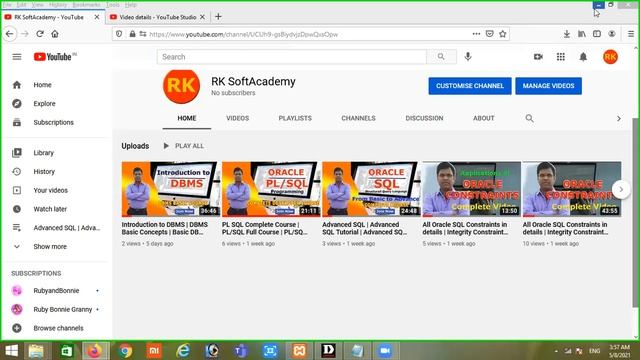Open the RK account avatar menu
Image resolution: width=640 pixels, height=360 pixels.
click(610, 57)
